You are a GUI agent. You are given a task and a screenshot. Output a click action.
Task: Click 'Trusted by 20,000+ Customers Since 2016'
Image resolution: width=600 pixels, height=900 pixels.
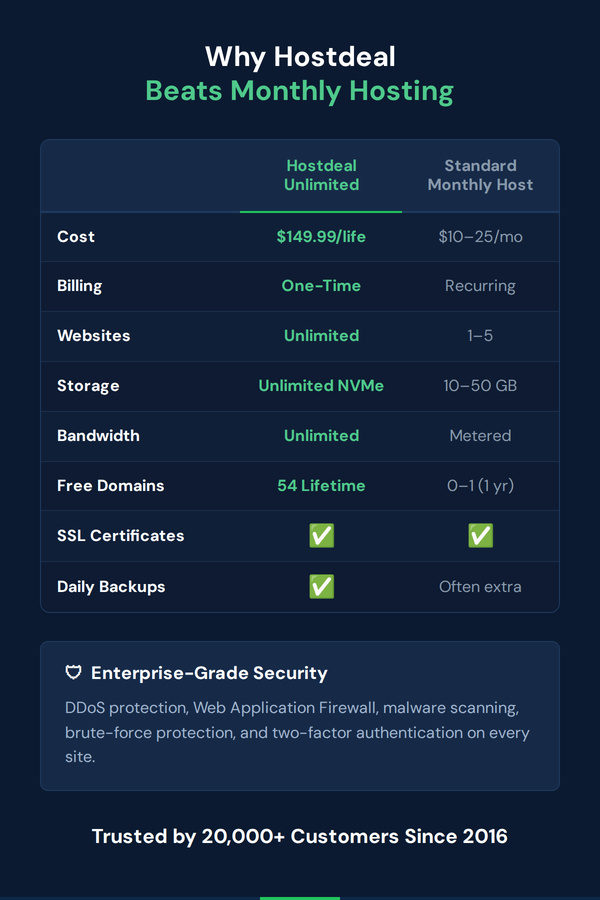pyautogui.click(x=300, y=836)
